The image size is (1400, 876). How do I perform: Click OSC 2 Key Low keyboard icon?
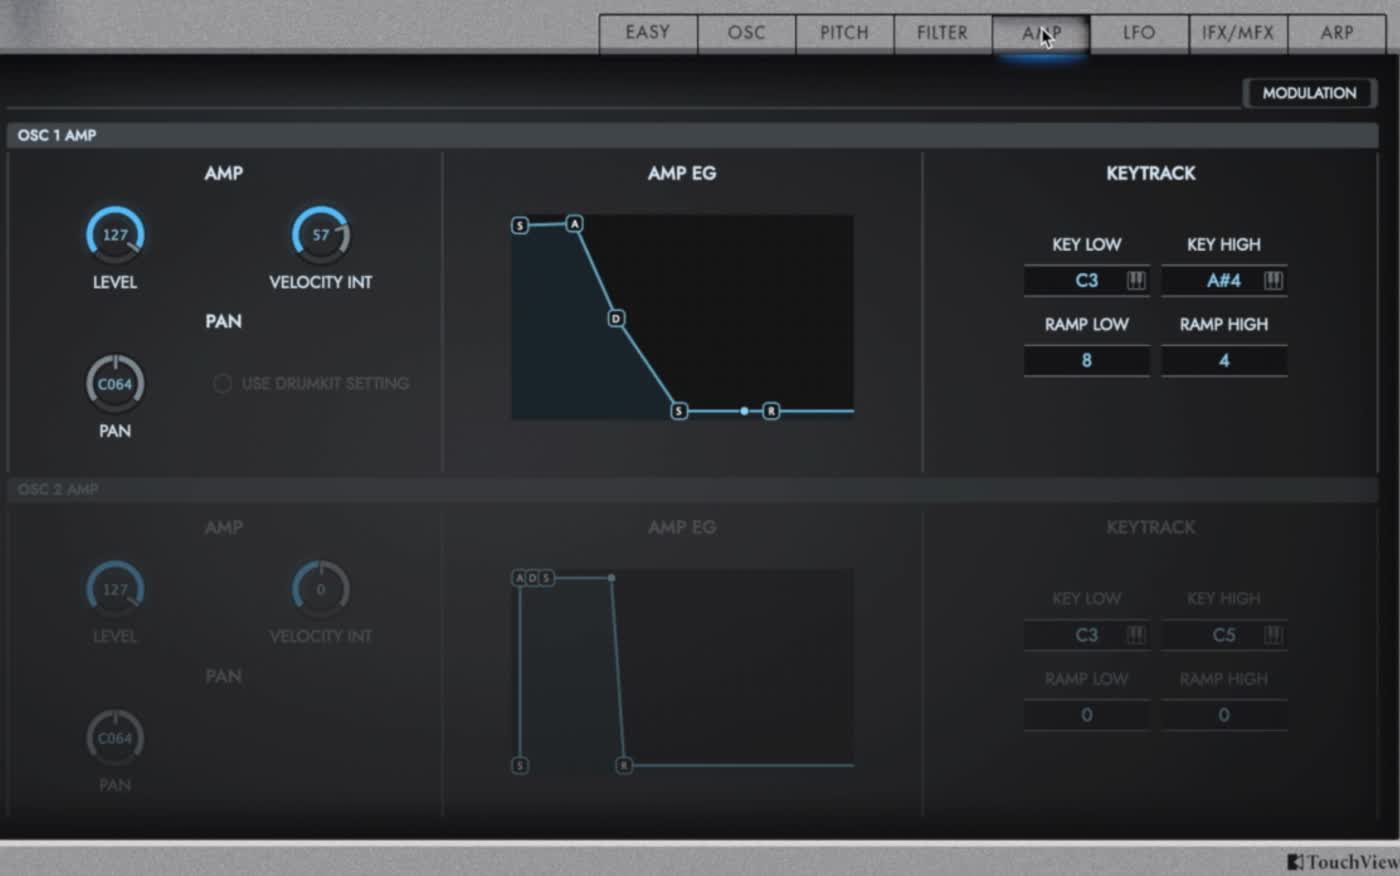(x=1136, y=635)
